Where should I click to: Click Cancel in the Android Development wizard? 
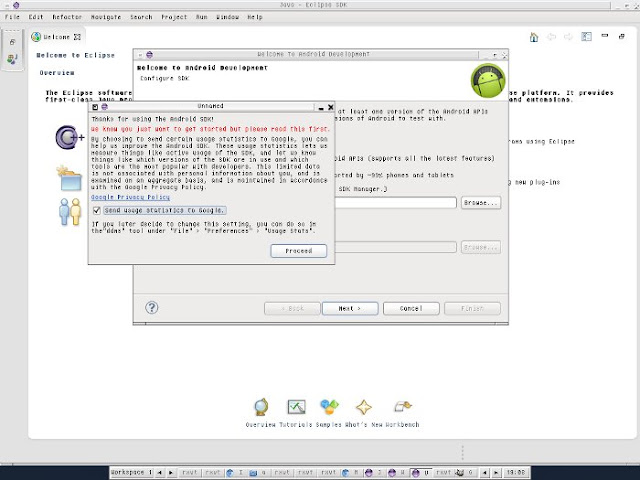(411, 308)
